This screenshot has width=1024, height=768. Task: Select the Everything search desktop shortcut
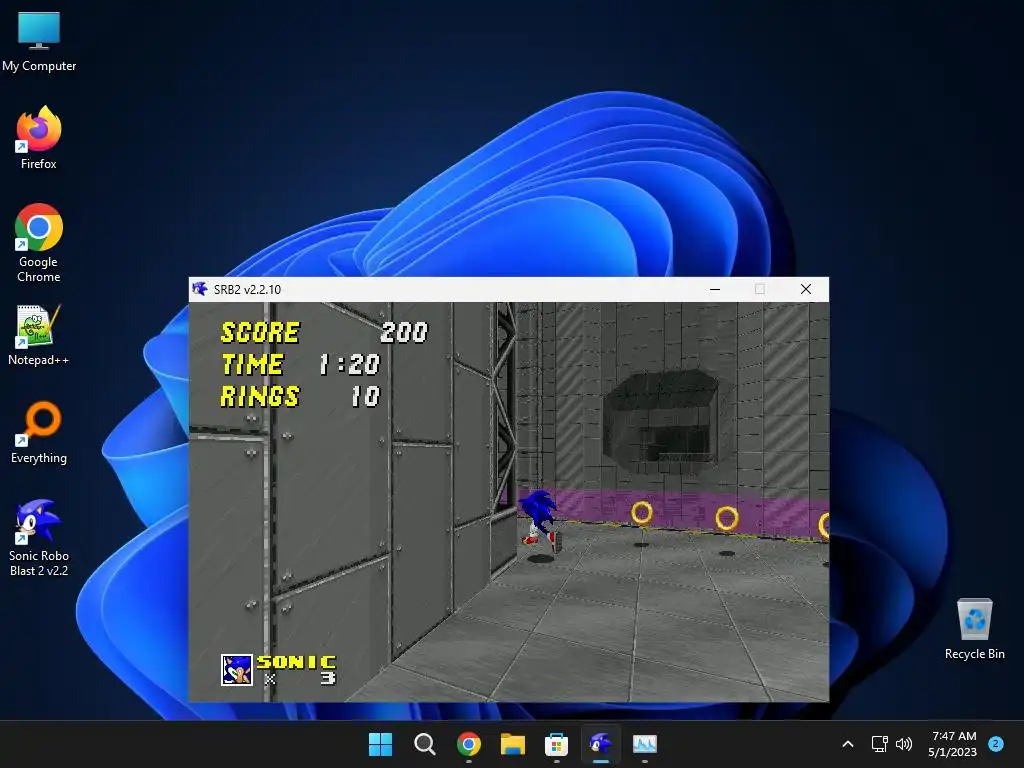point(39,432)
